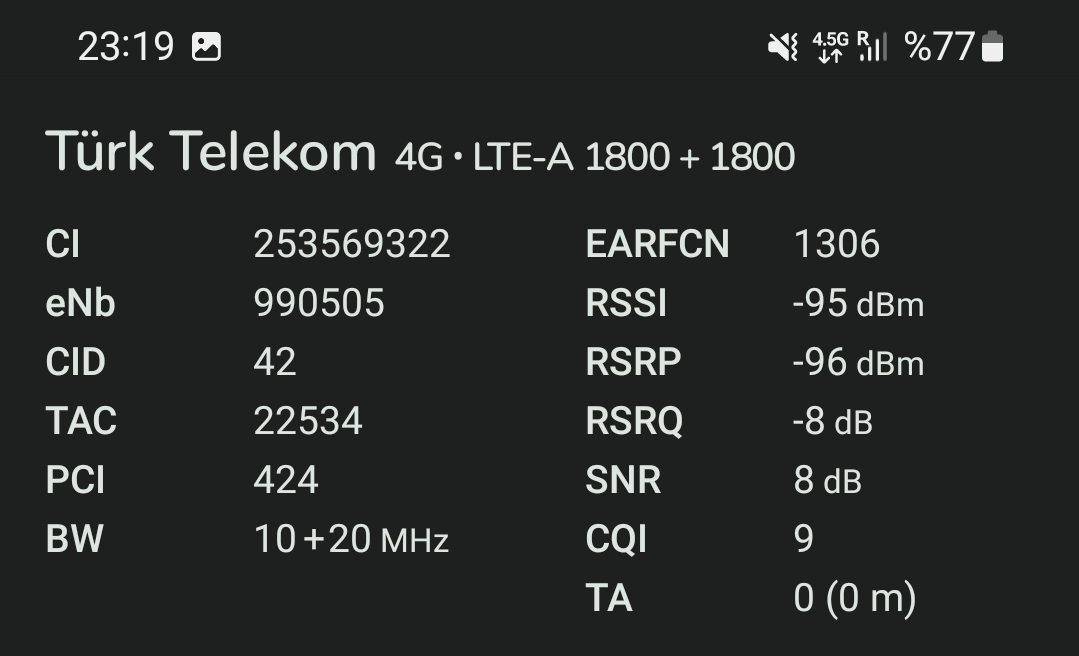Screen dimensions: 1079x656
Task: Tap the SNR reading 8 dB
Action: (x=827, y=480)
